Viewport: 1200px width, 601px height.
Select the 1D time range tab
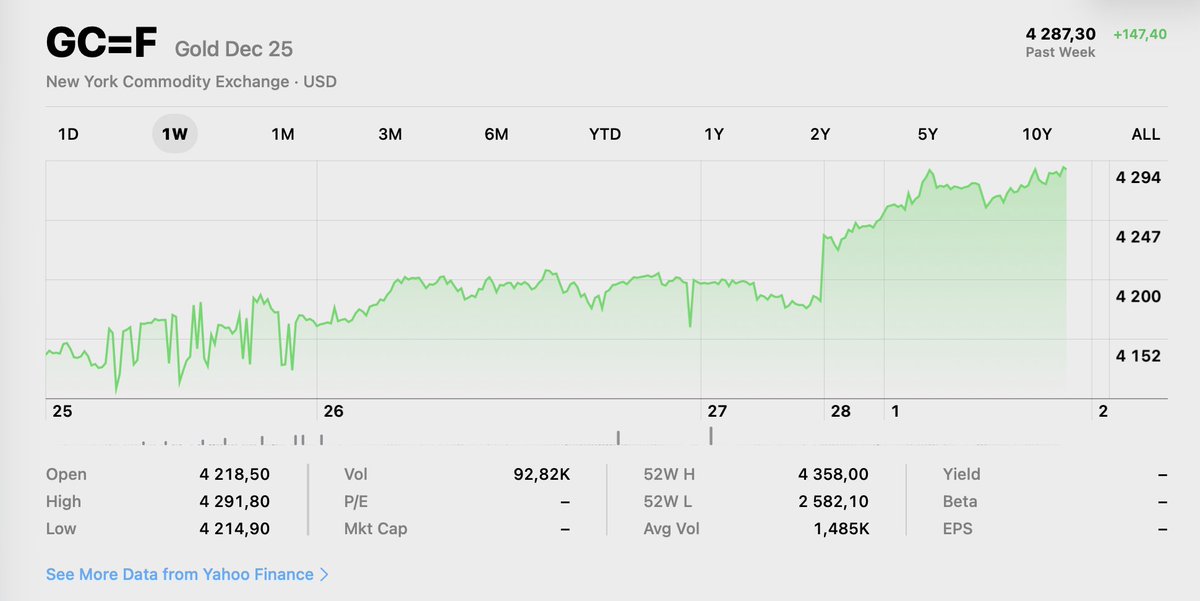(68, 134)
